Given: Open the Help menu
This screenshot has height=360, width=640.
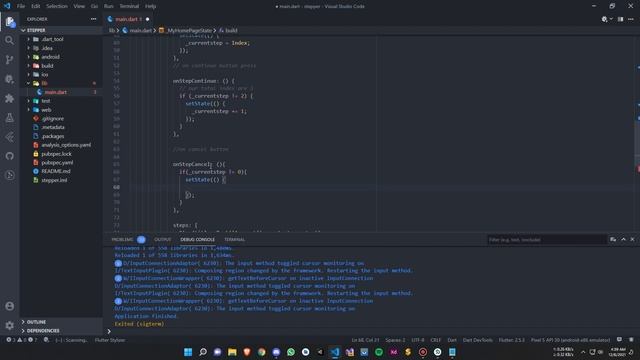Looking at the screenshot, I should [151, 6].
